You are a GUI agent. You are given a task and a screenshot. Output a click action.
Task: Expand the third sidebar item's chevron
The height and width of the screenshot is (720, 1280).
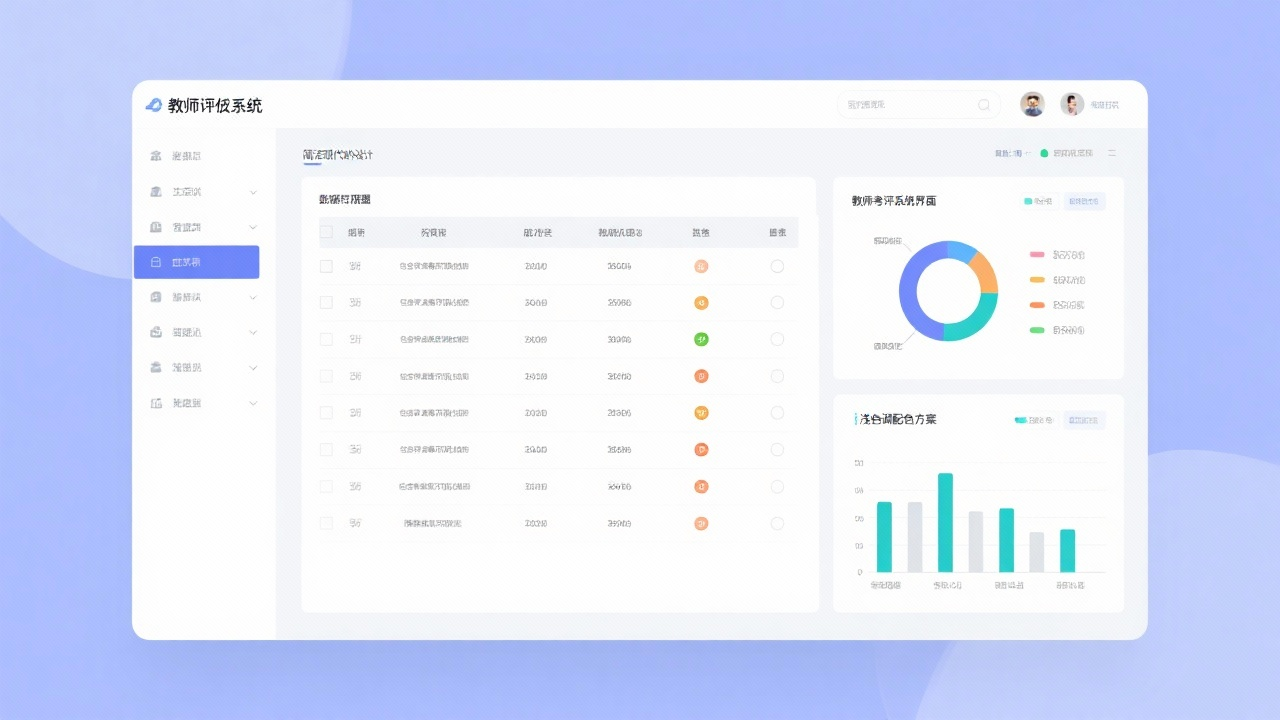(x=253, y=227)
